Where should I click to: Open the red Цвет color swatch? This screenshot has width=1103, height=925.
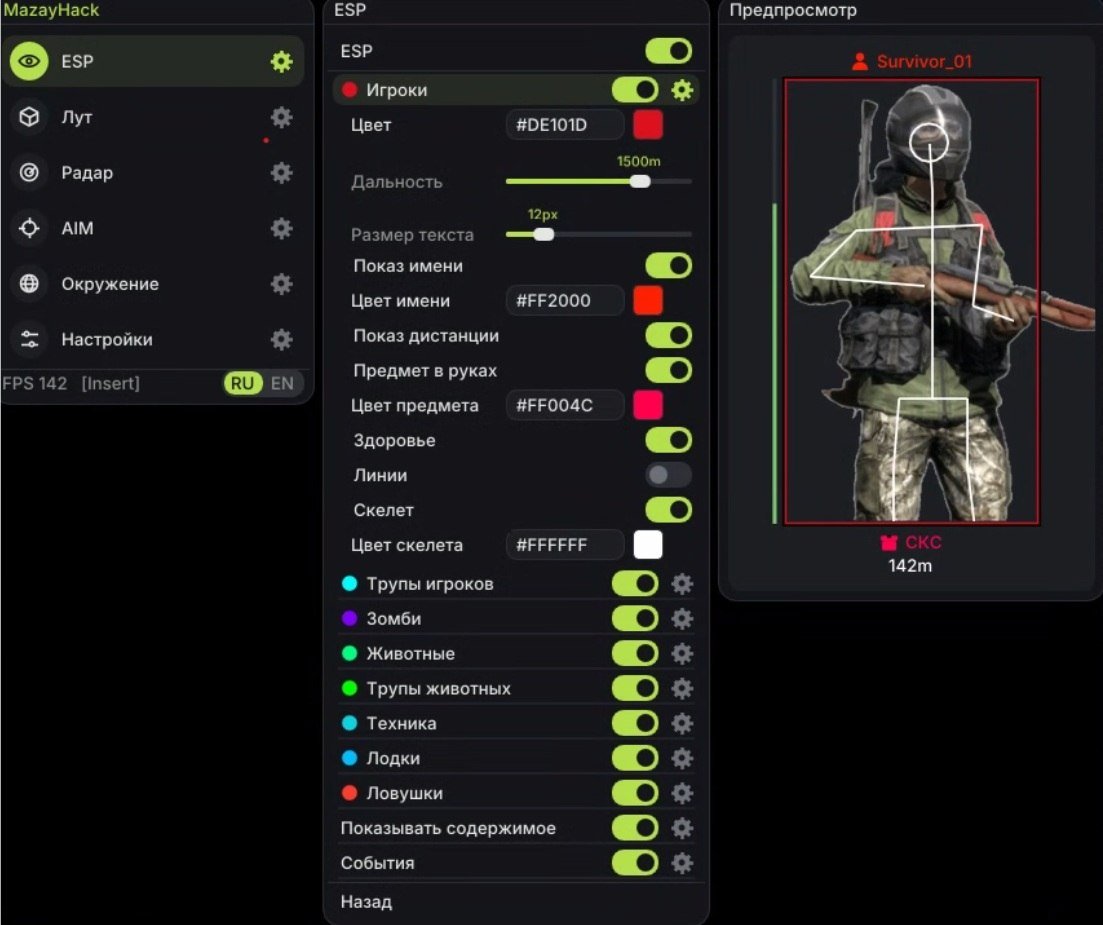[648, 125]
